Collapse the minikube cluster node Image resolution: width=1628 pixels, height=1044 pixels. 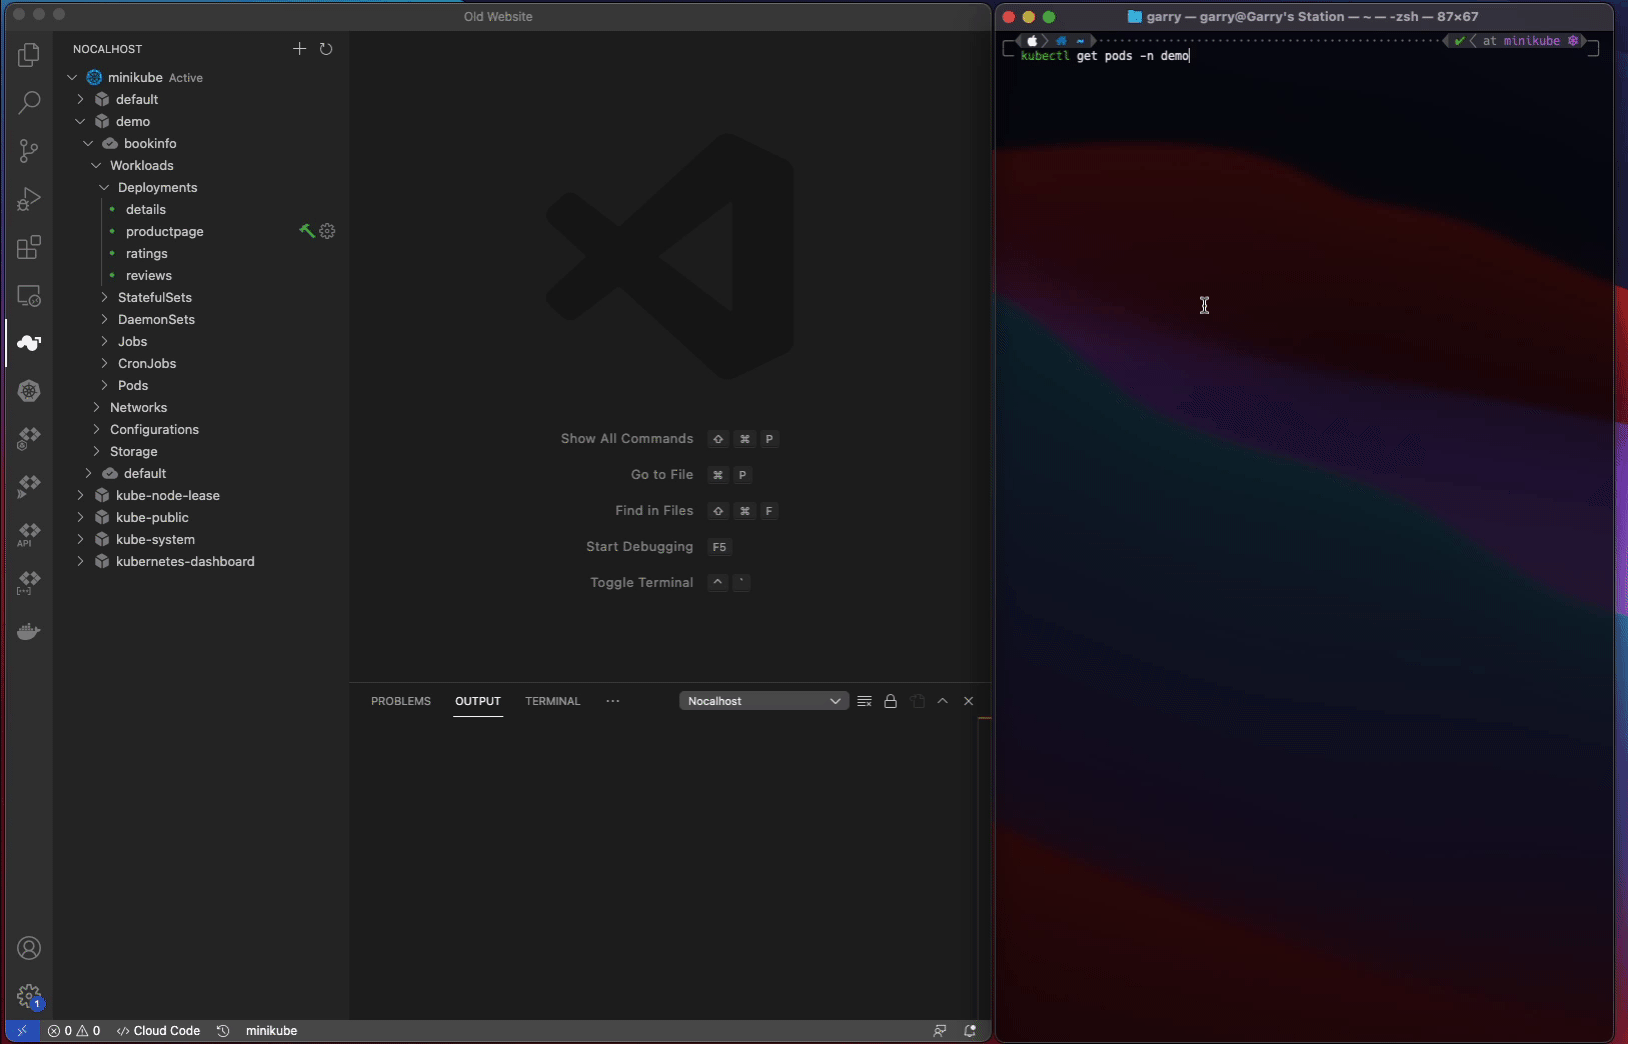(x=72, y=77)
